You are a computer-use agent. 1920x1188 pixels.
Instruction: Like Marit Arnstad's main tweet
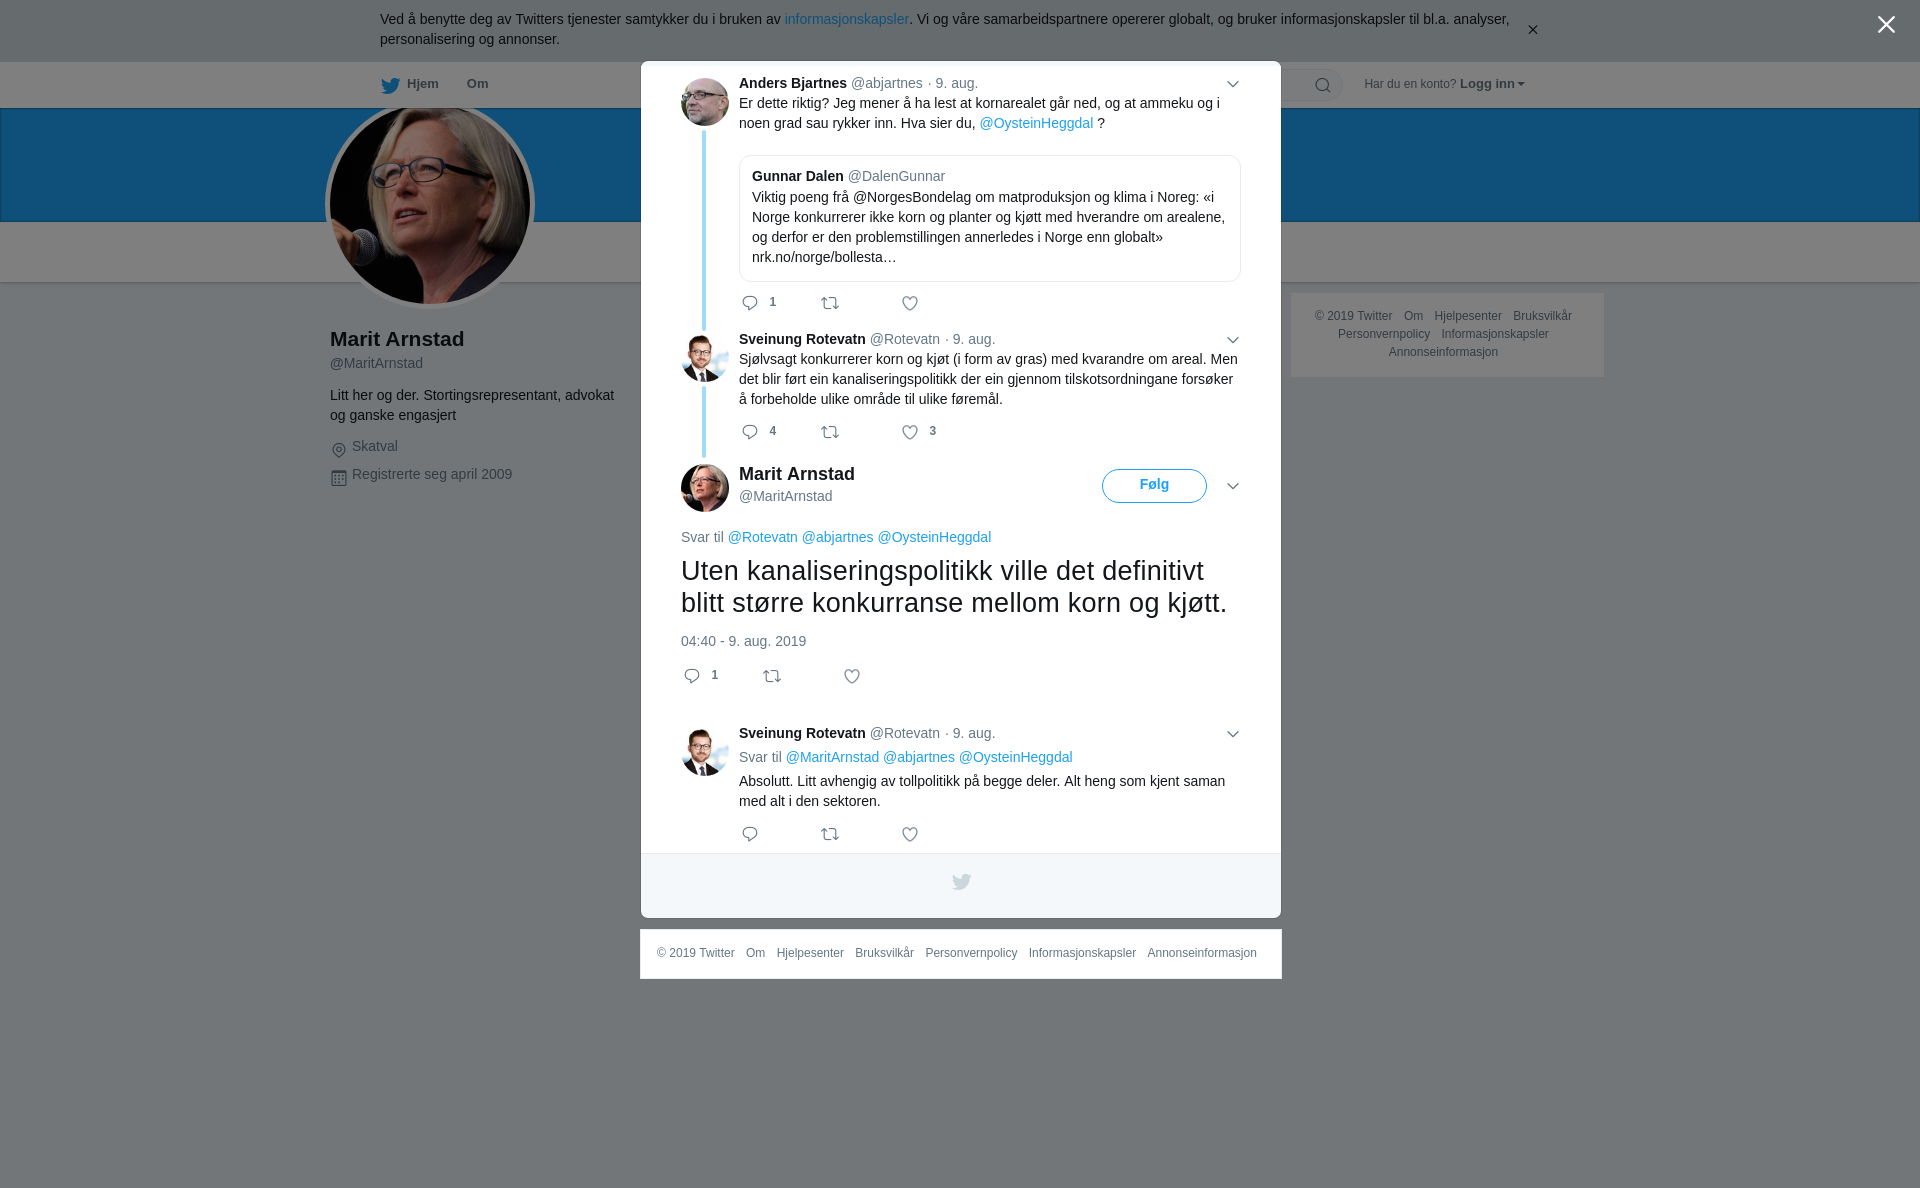[852, 677]
